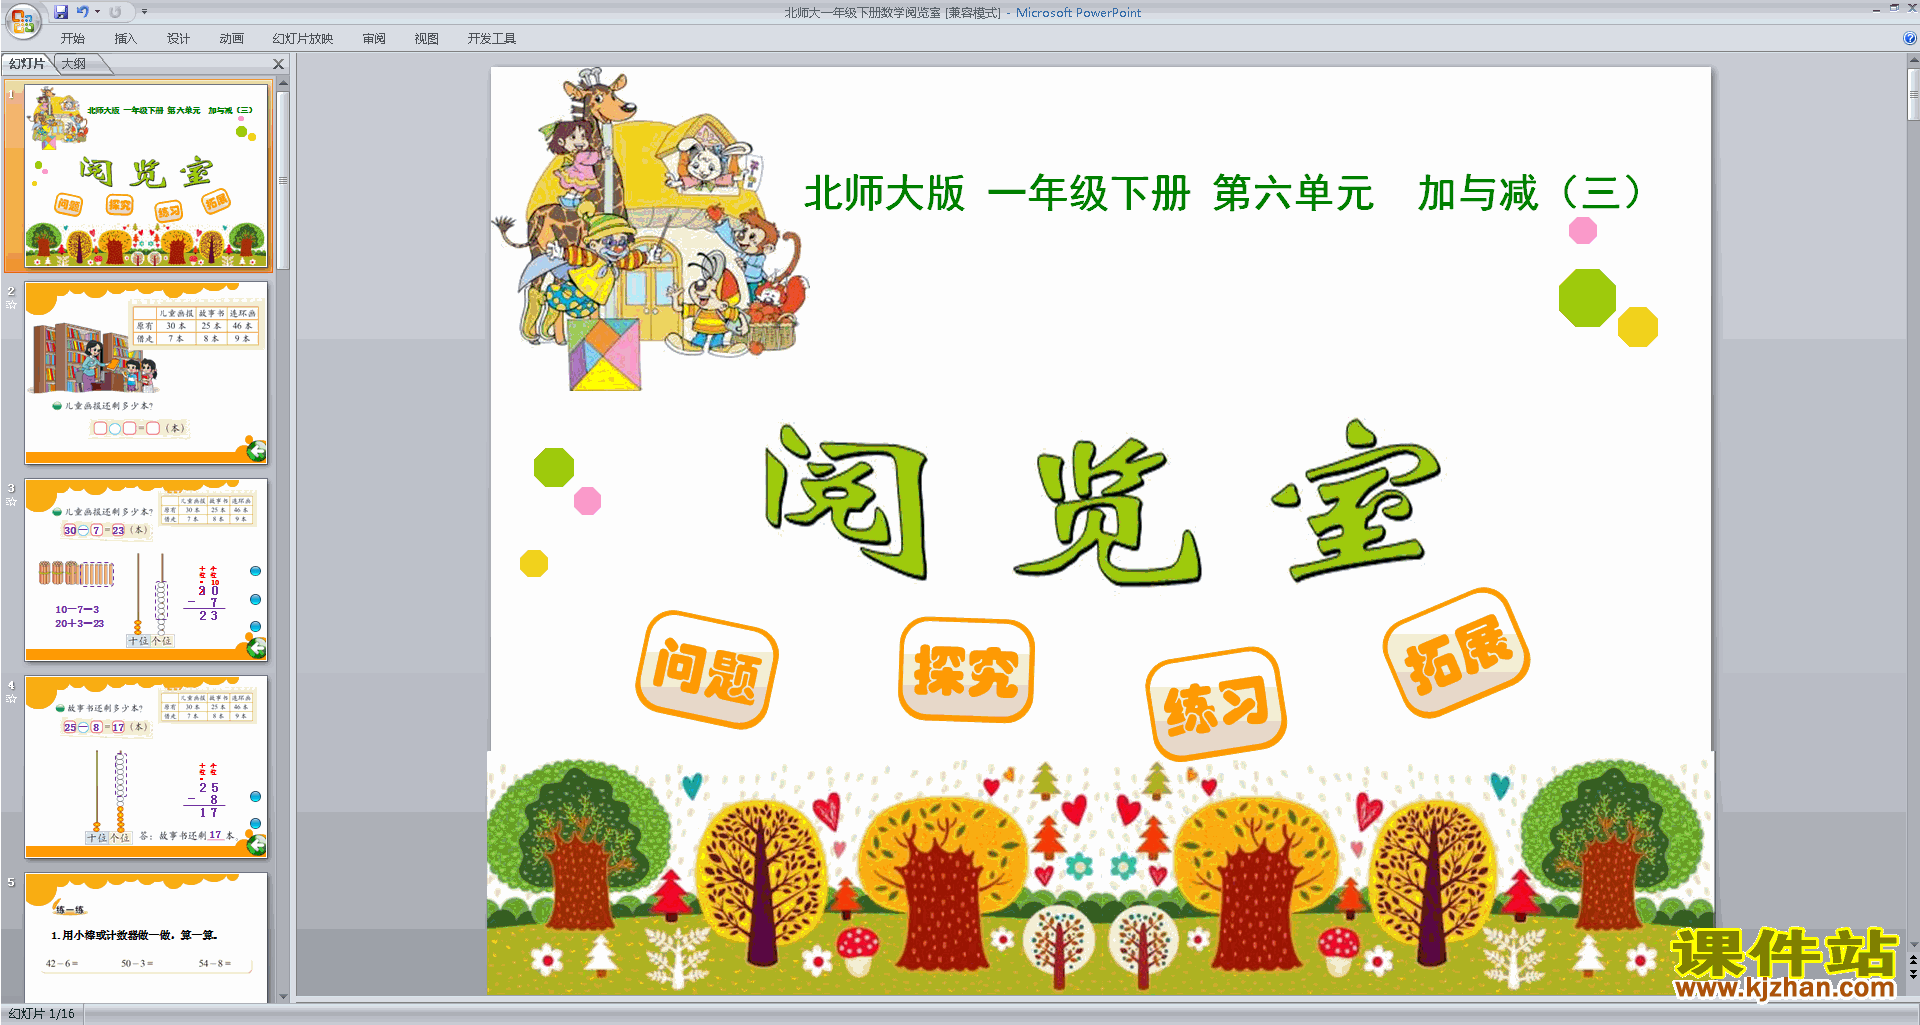Image resolution: width=1920 pixels, height=1025 pixels.
Task: Select slide 4 thumbnail
Action: (147, 766)
